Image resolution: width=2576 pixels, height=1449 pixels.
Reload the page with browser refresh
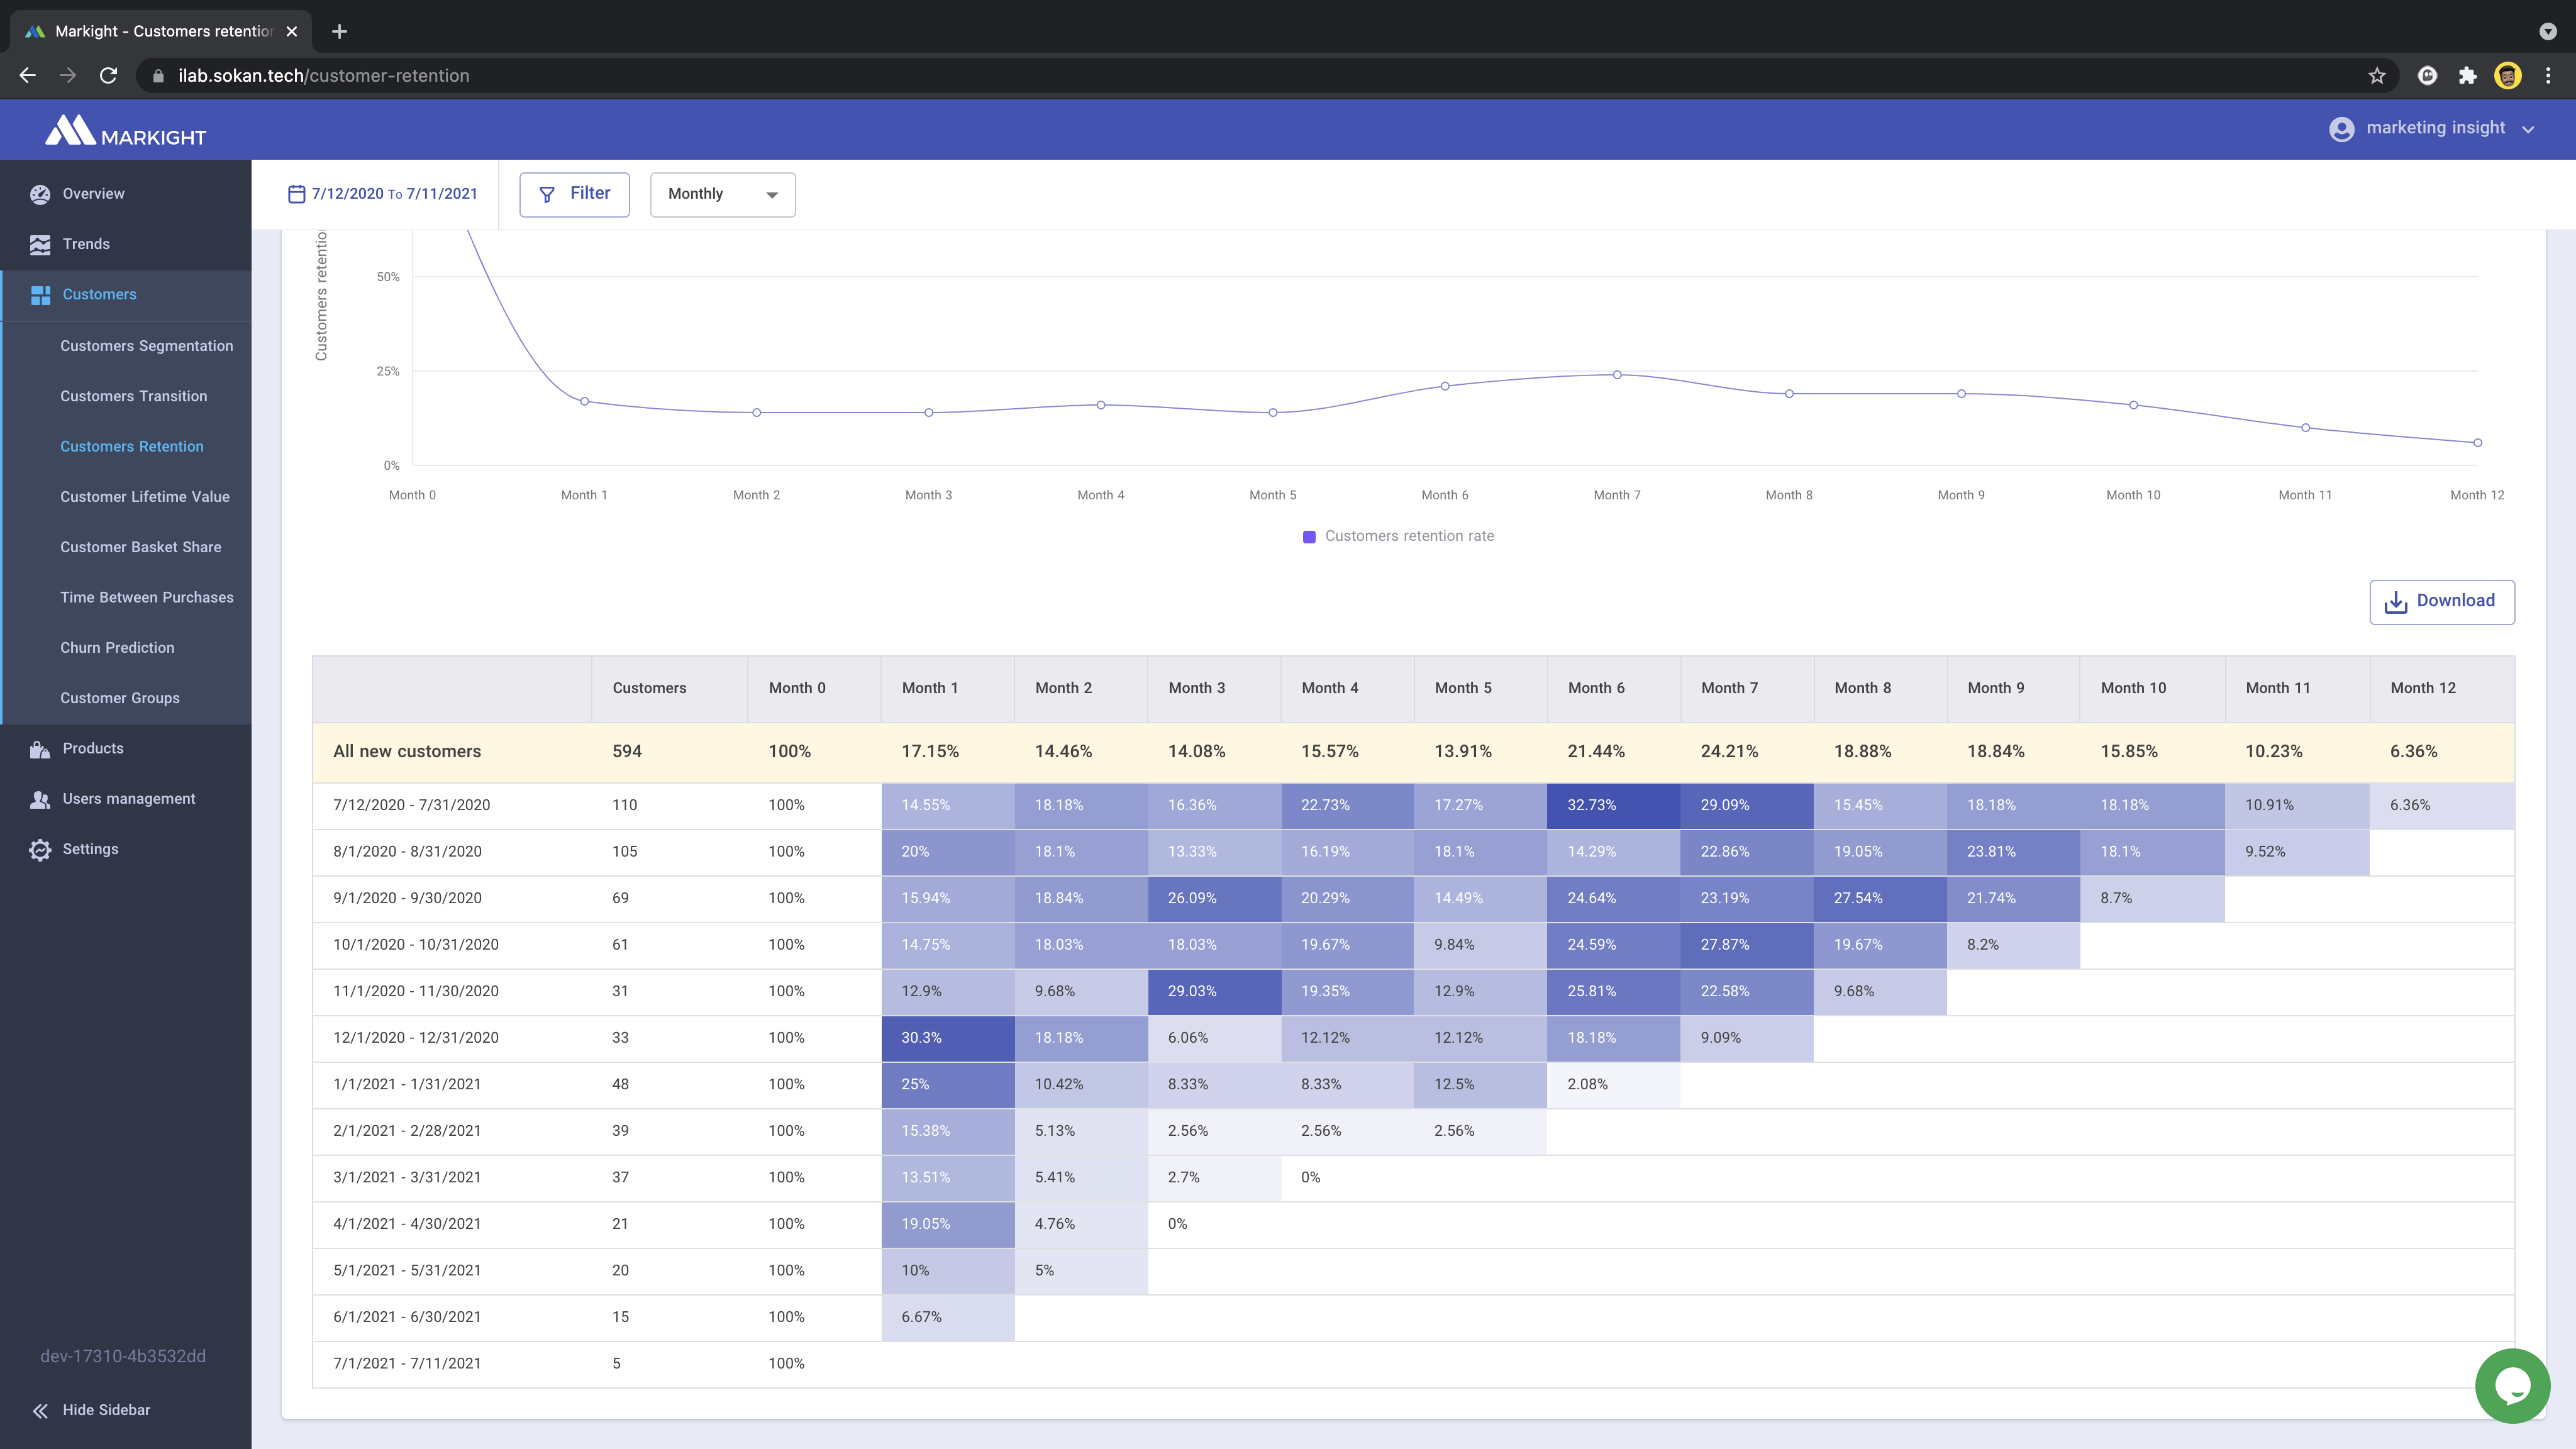tap(109, 76)
